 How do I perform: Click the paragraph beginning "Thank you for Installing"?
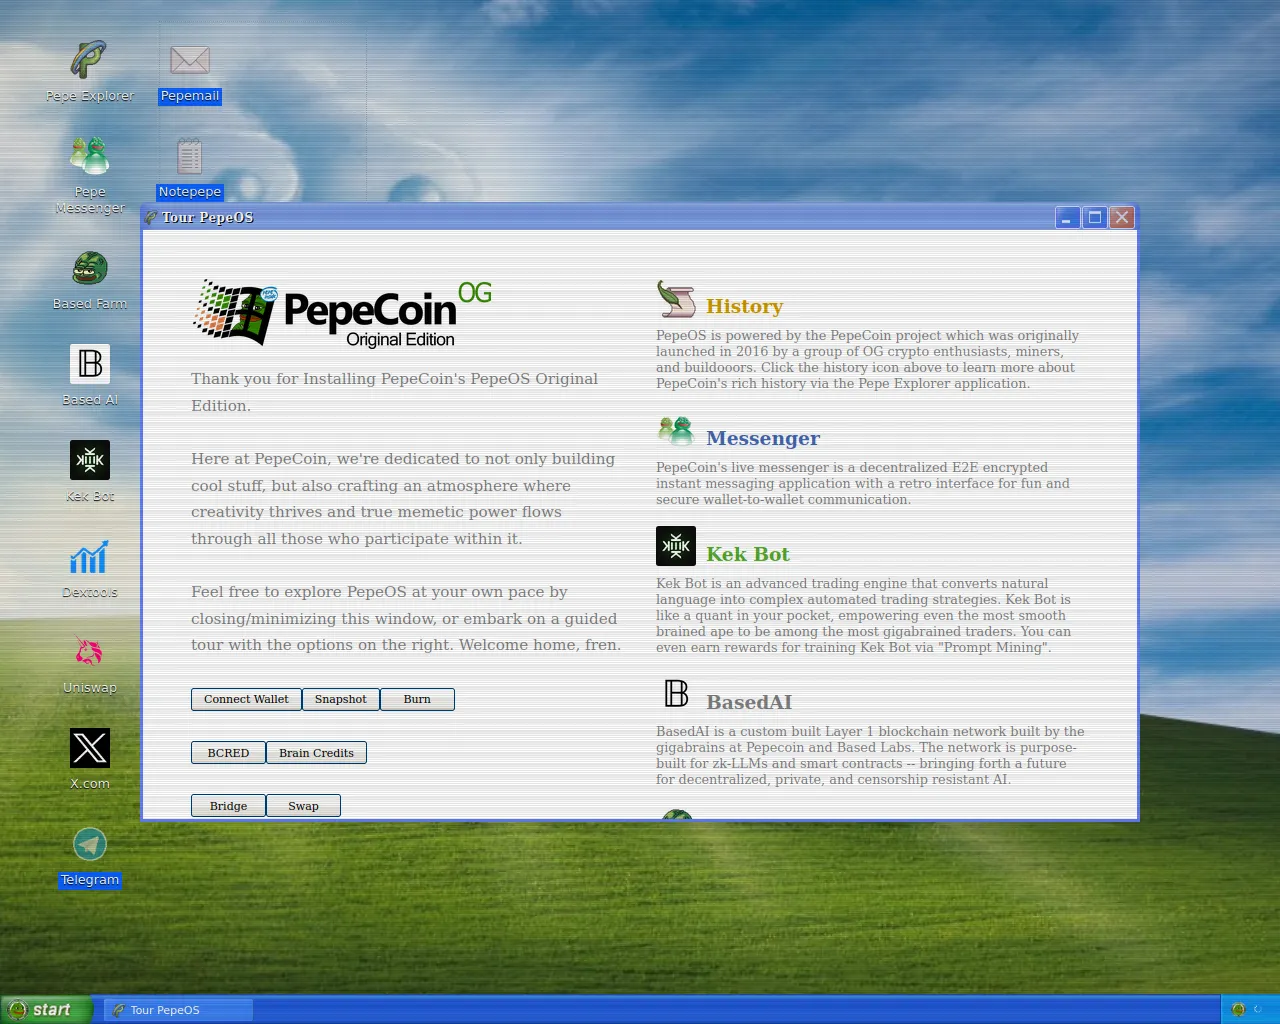coord(395,392)
